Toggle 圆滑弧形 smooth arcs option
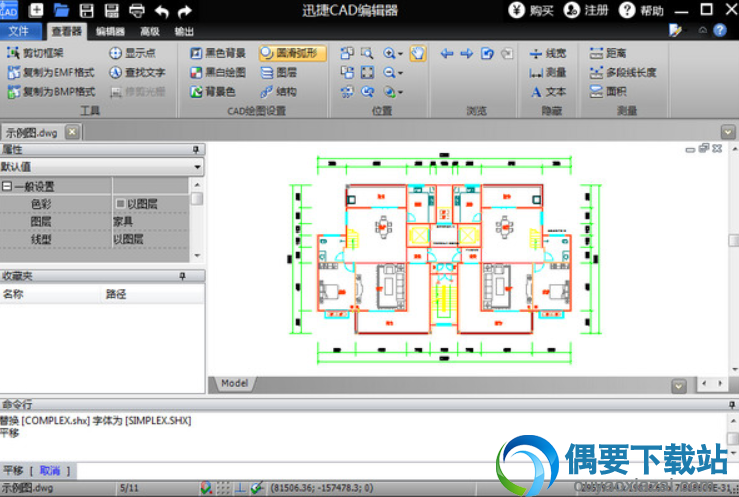739x497 pixels. [x=292, y=53]
